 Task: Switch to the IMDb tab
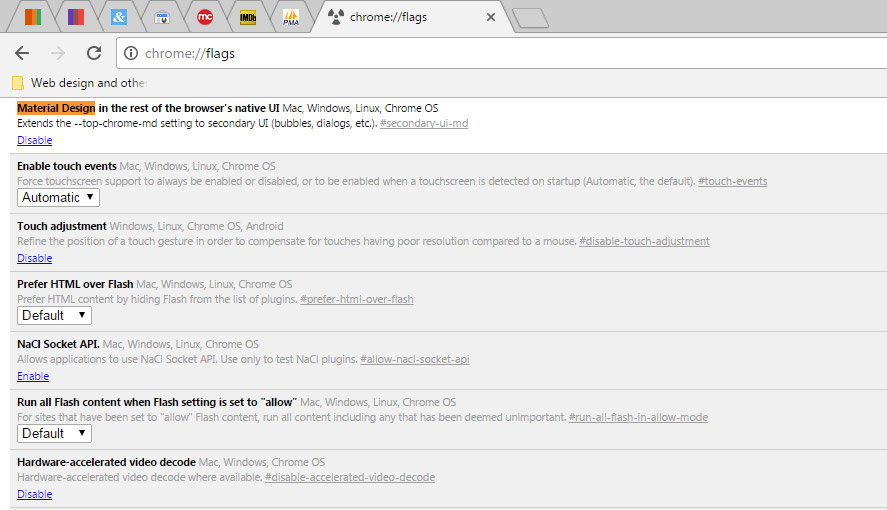coord(248,17)
